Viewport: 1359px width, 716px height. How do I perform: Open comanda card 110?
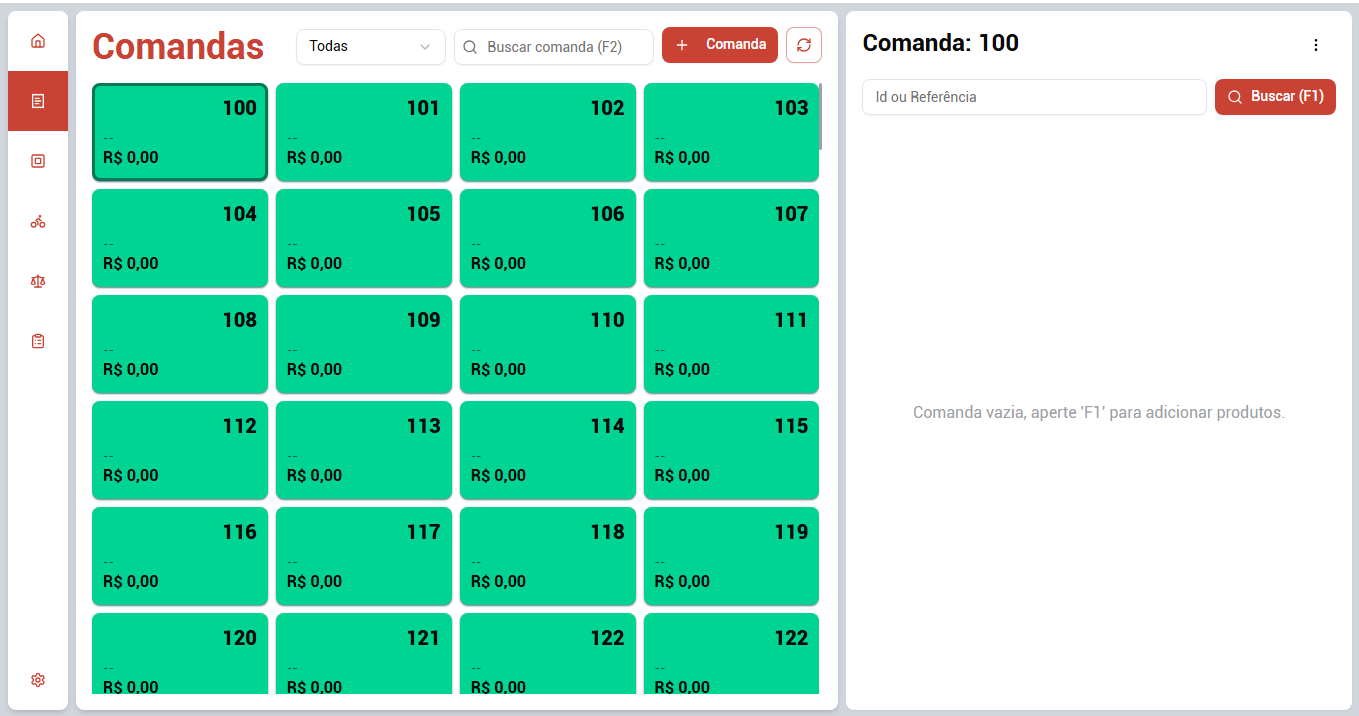548,344
